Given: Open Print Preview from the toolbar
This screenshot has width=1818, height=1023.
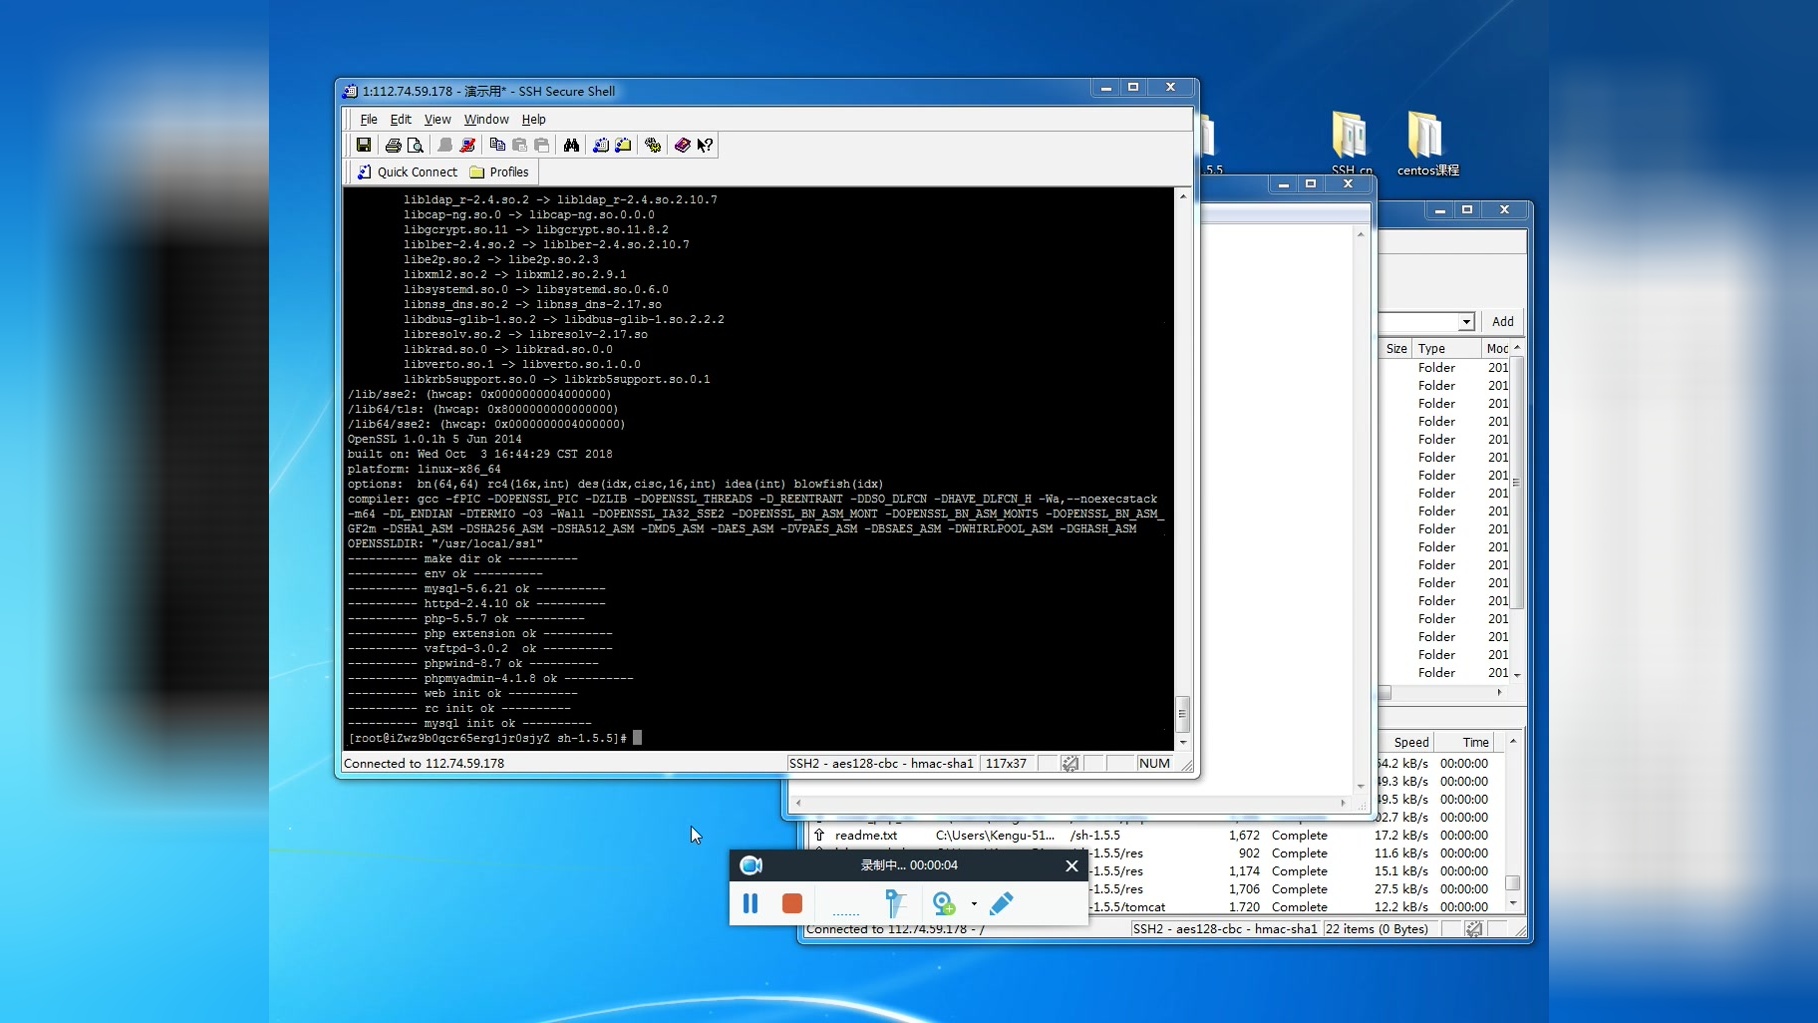Looking at the screenshot, I should [x=415, y=145].
